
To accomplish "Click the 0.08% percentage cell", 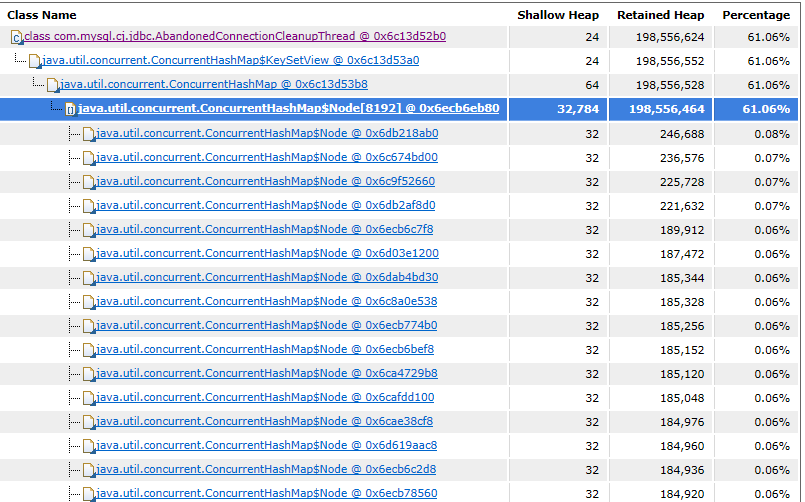I will click(772, 134).
